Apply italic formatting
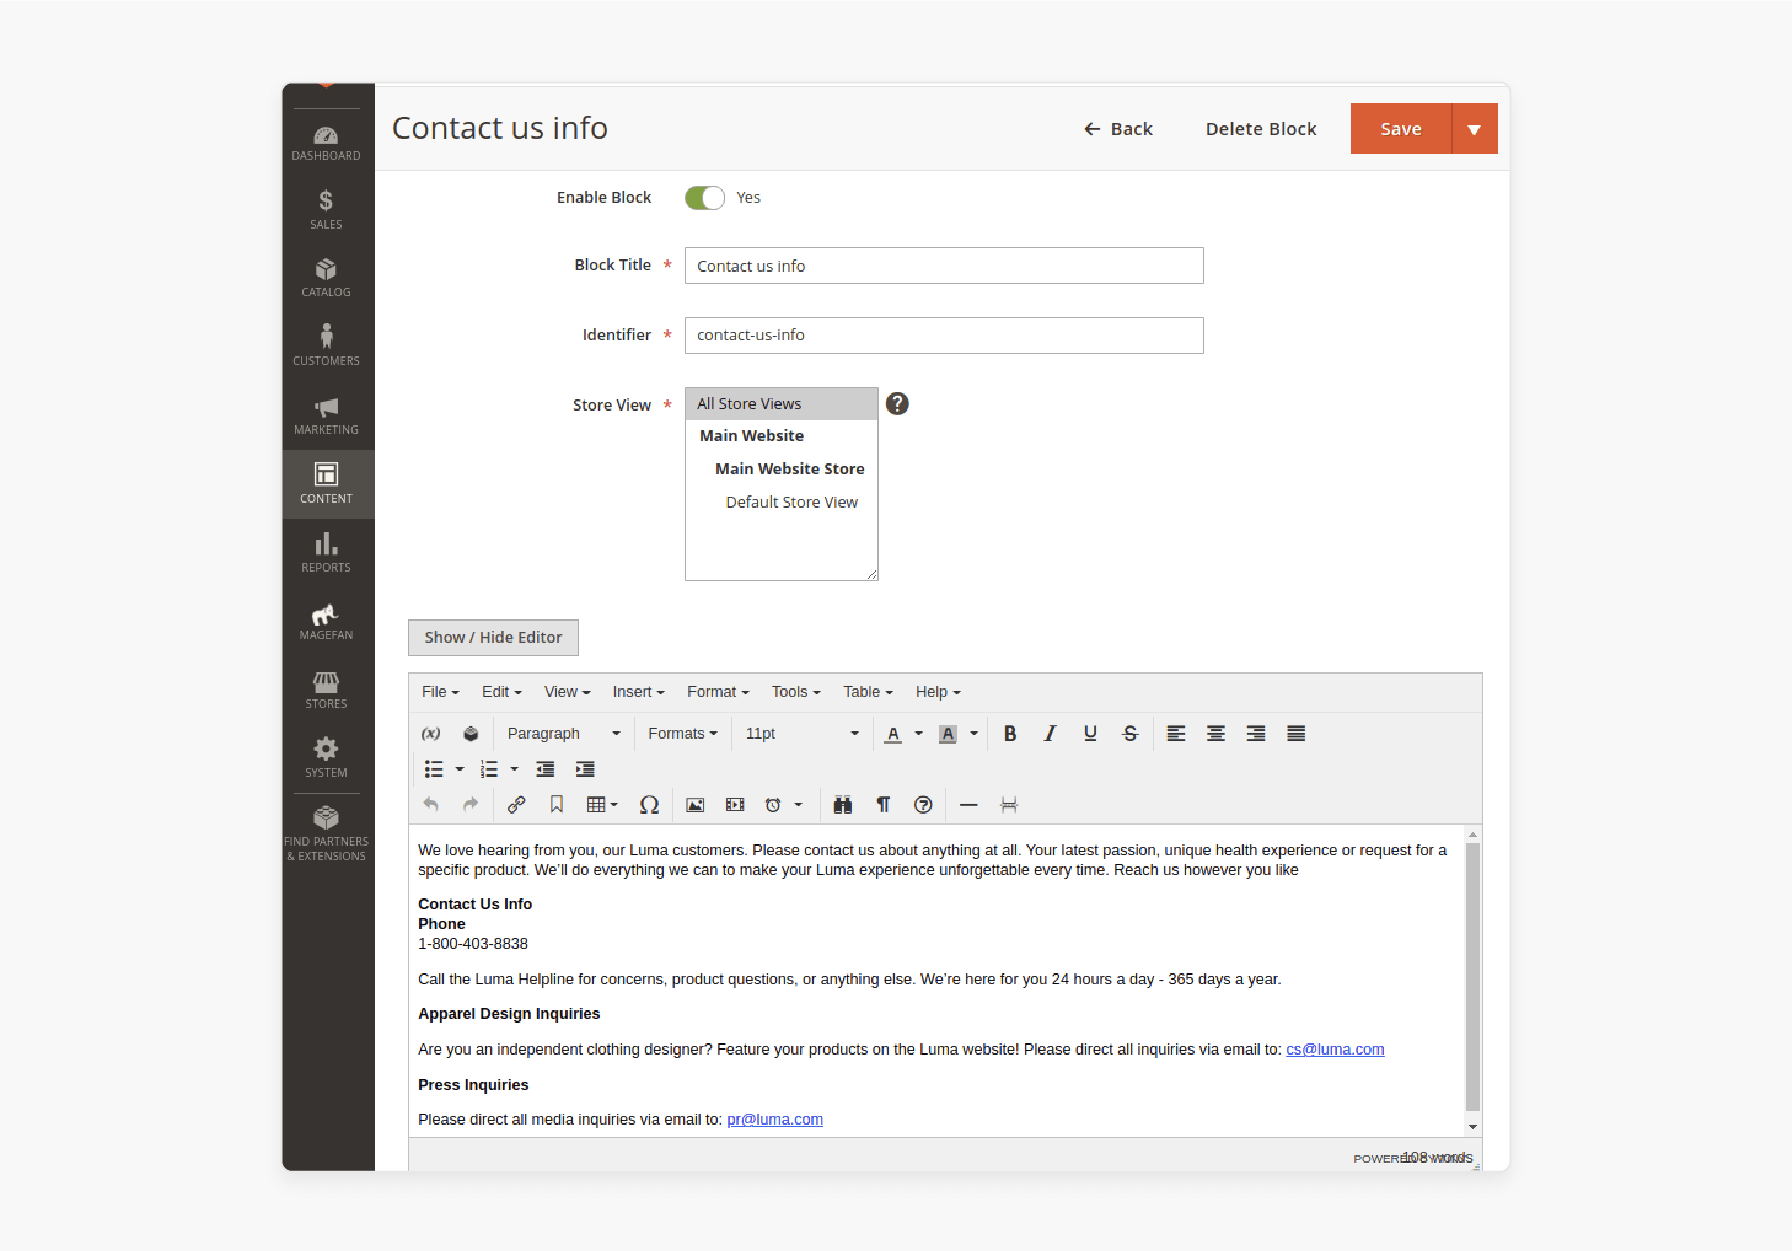The height and width of the screenshot is (1251, 1792). [x=1050, y=733]
